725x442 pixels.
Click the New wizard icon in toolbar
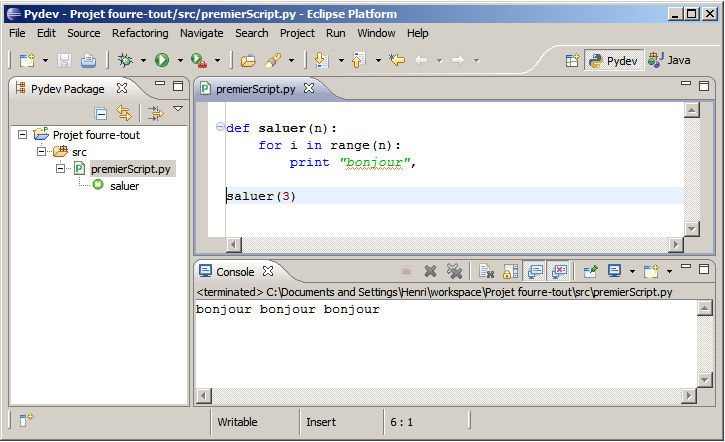click(x=27, y=60)
